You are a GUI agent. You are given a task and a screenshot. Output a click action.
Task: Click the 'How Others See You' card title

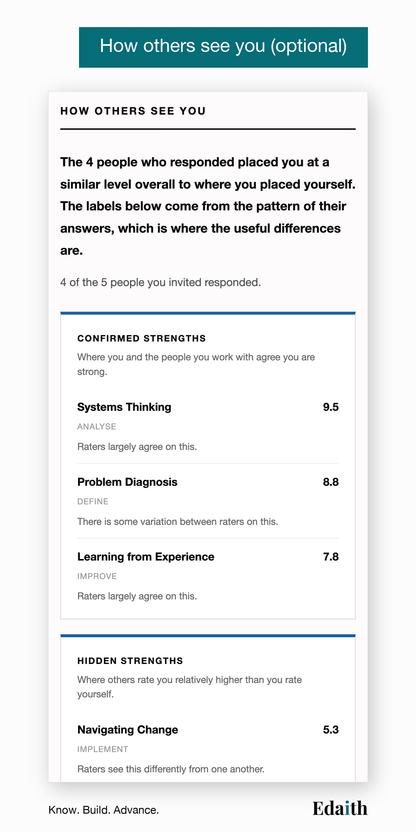(x=133, y=111)
